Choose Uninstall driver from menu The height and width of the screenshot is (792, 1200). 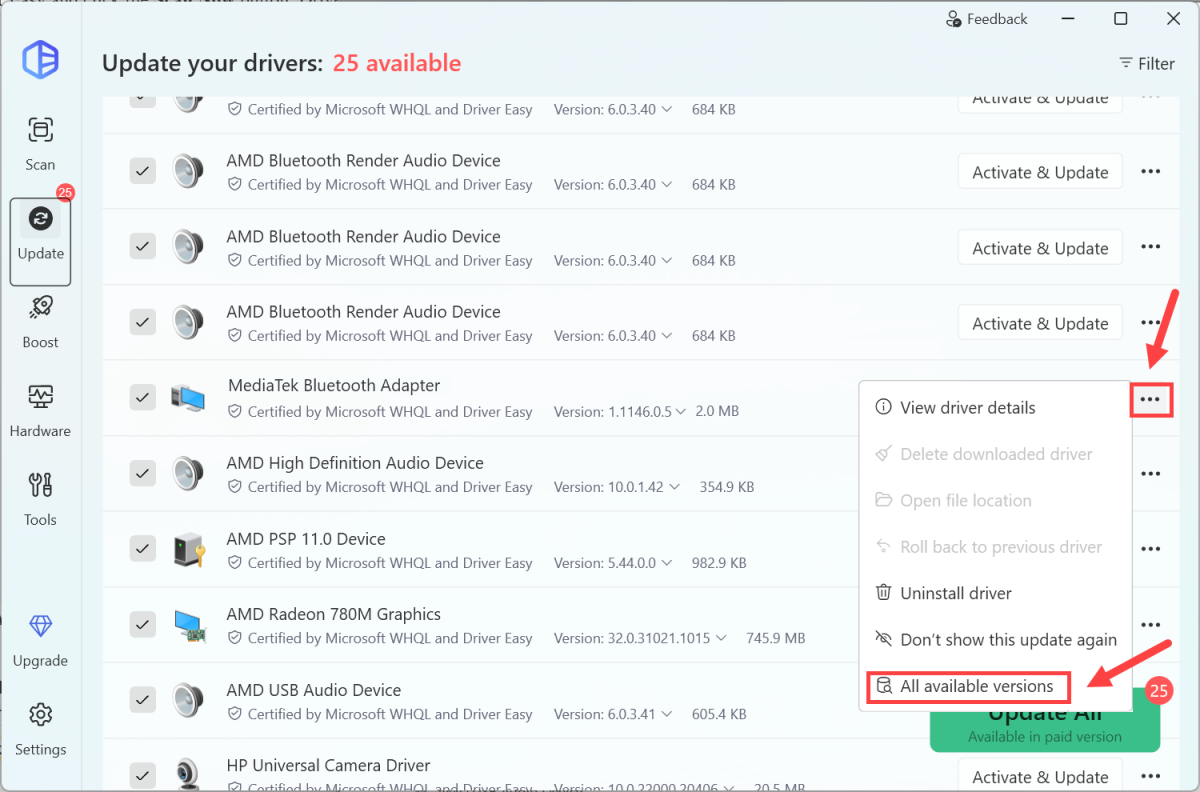coord(995,593)
